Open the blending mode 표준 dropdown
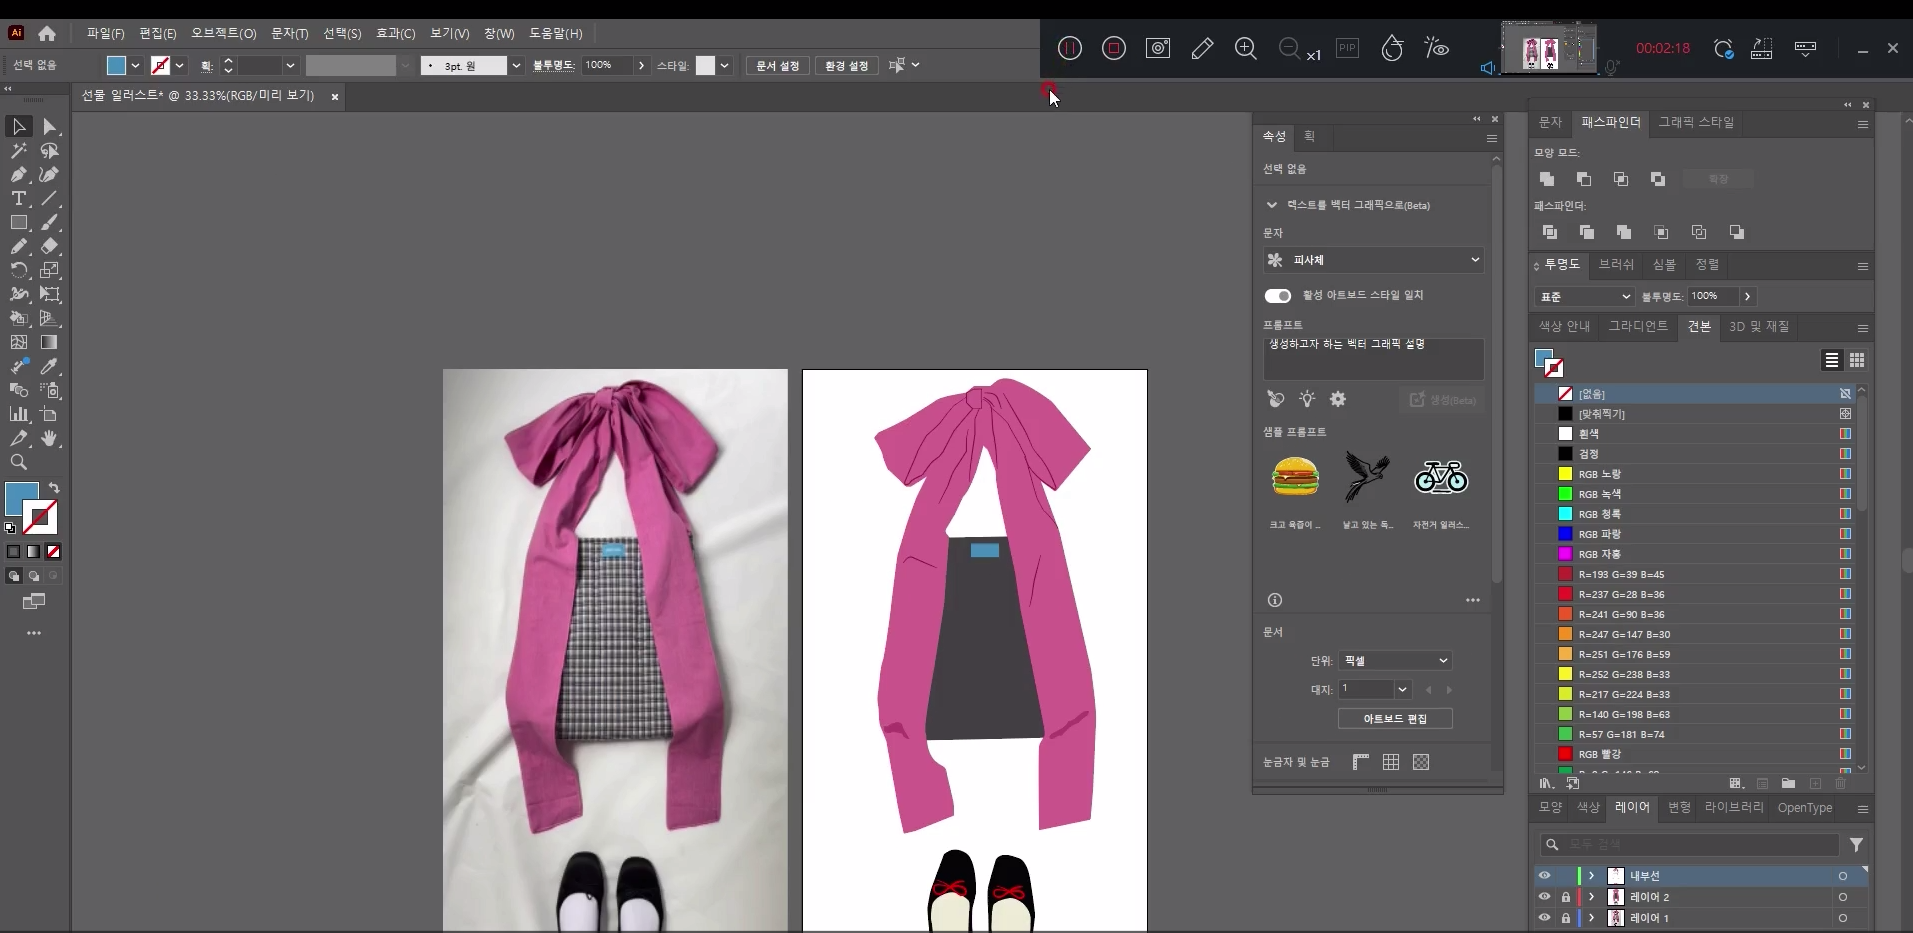 point(1584,297)
